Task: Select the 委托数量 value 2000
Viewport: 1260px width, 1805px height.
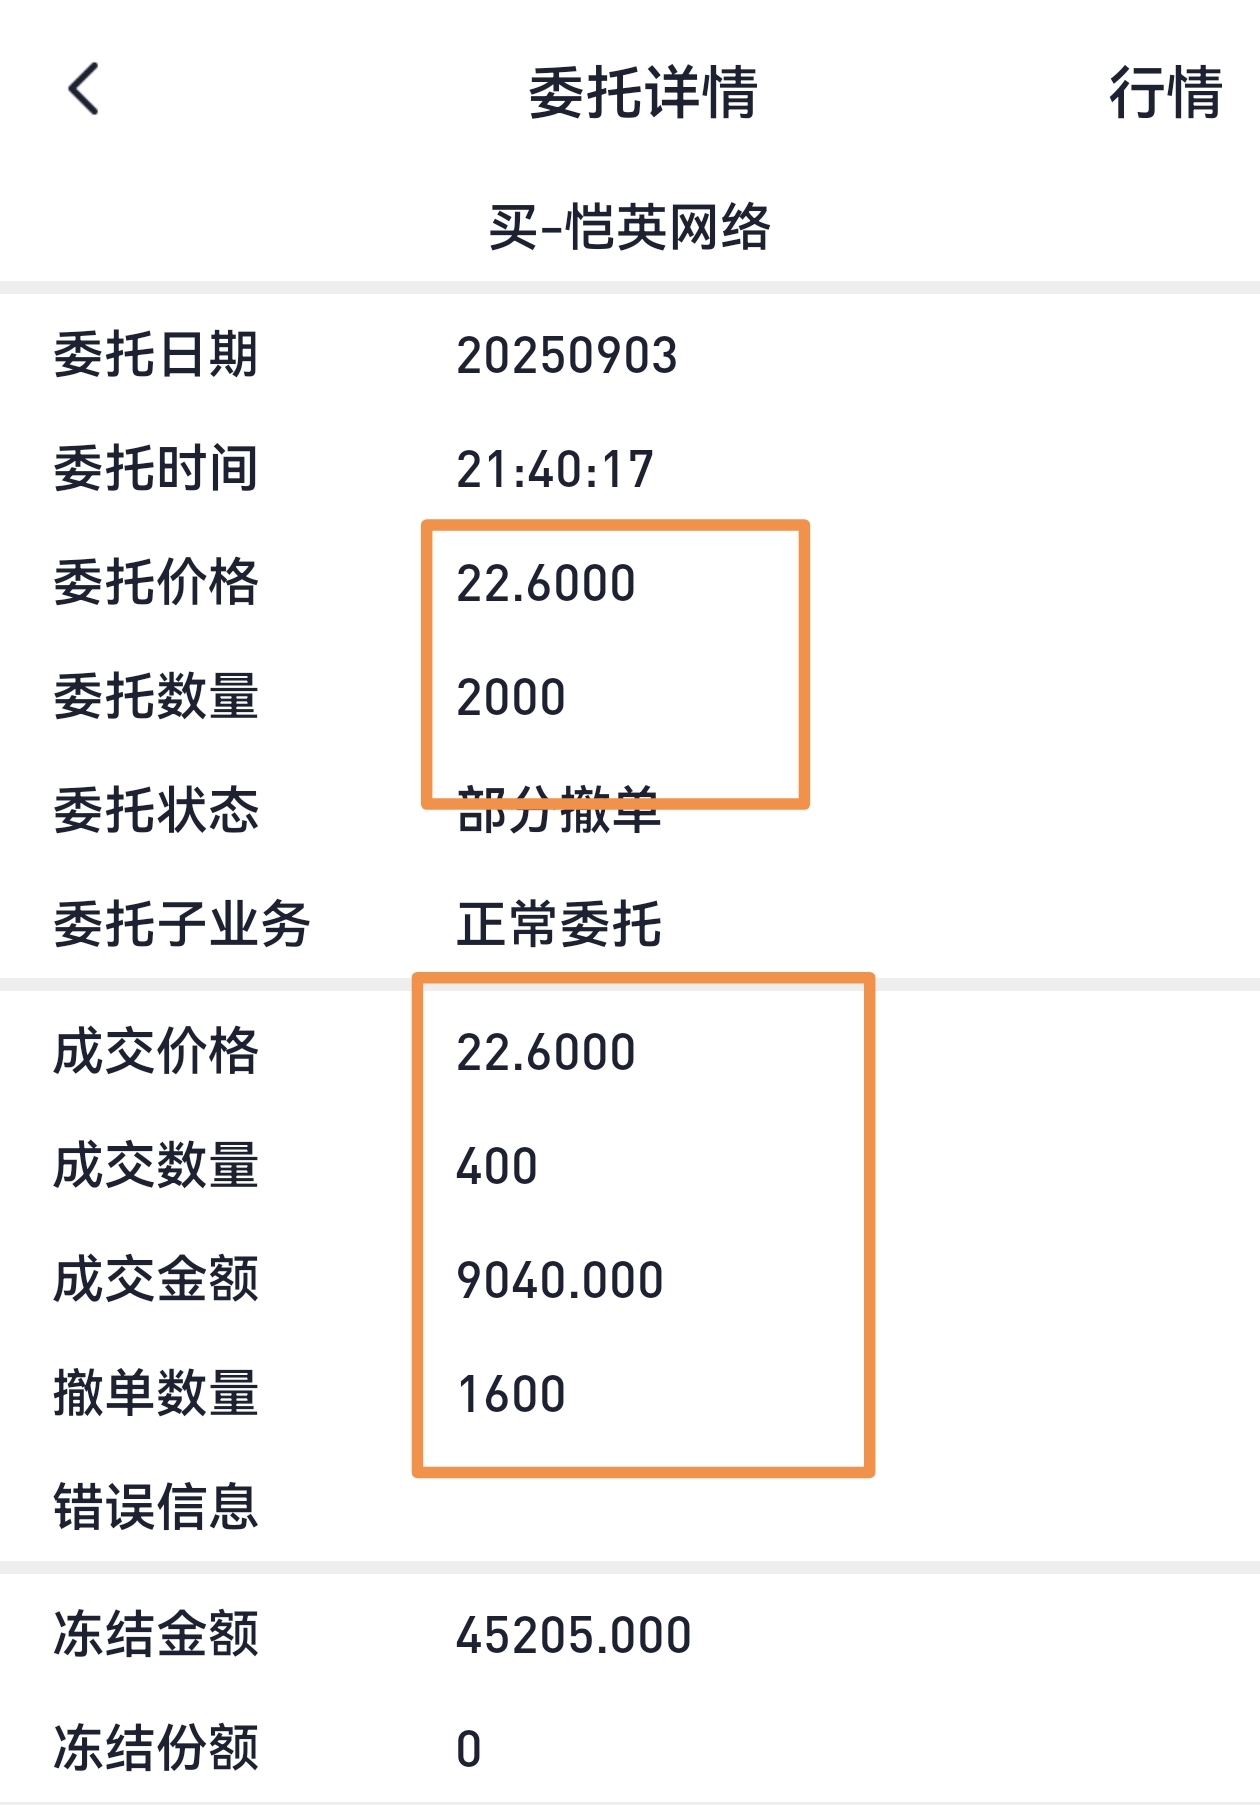Action: (x=511, y=697)
